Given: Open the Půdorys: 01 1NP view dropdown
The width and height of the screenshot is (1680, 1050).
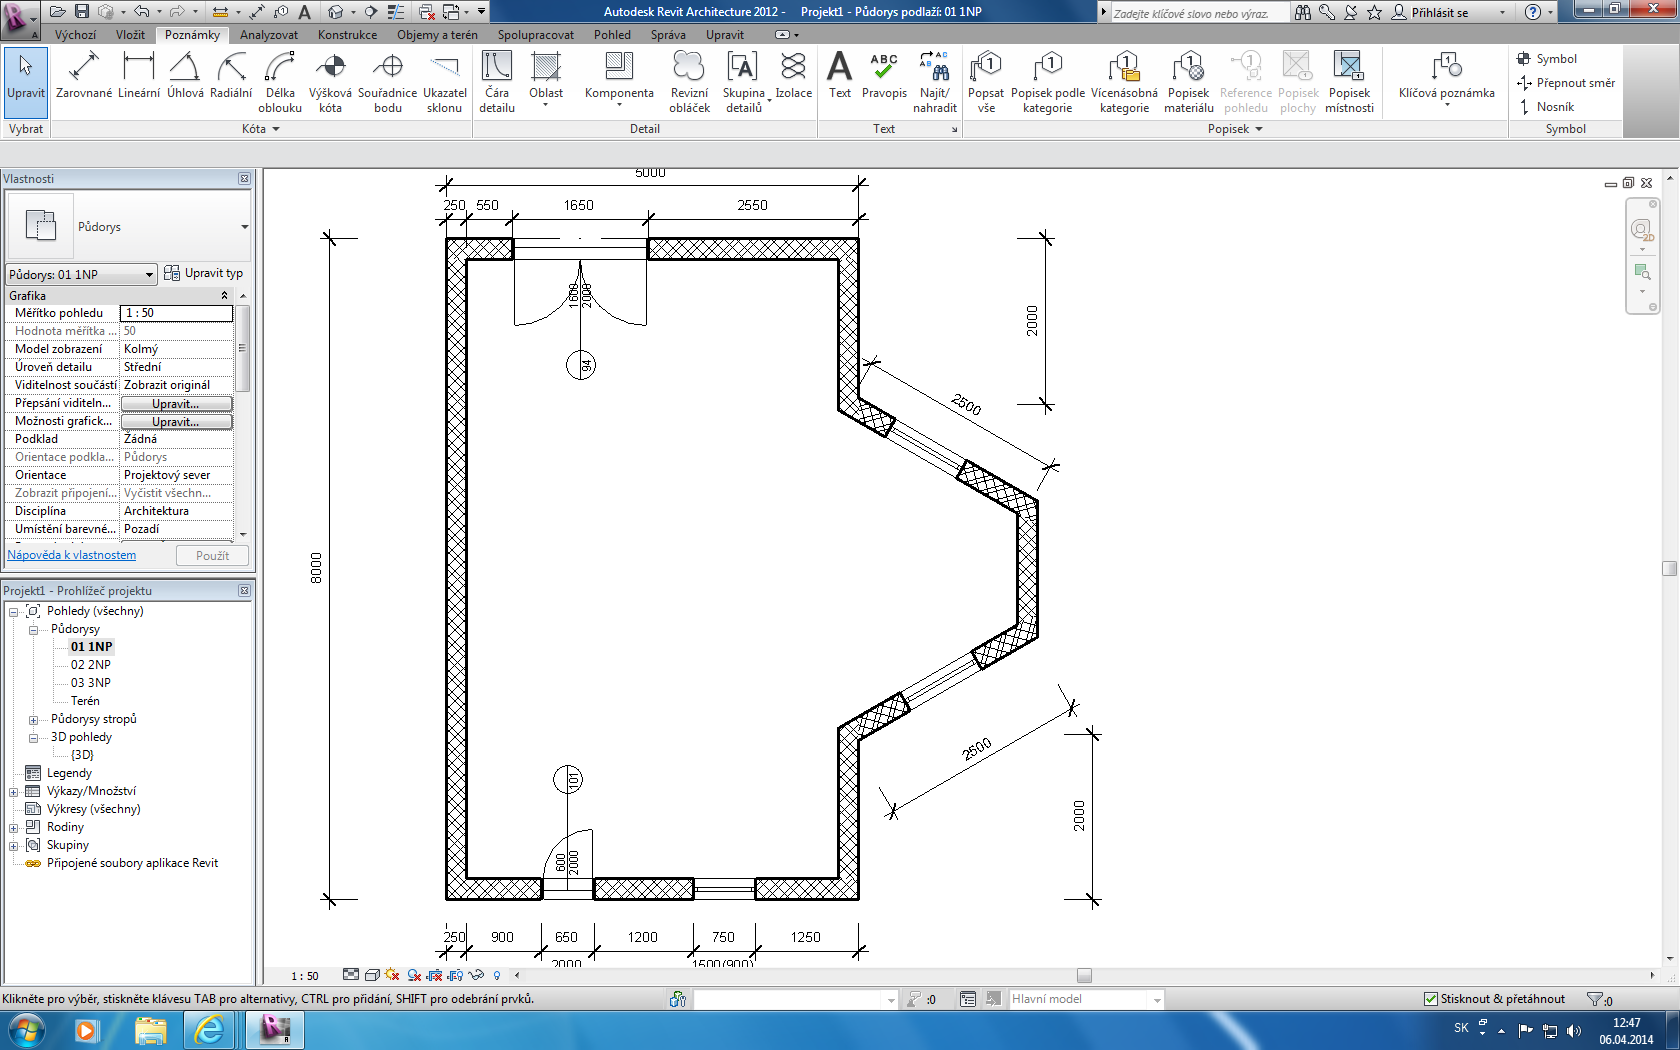Looking at the screenshot, I should [81, 274].
